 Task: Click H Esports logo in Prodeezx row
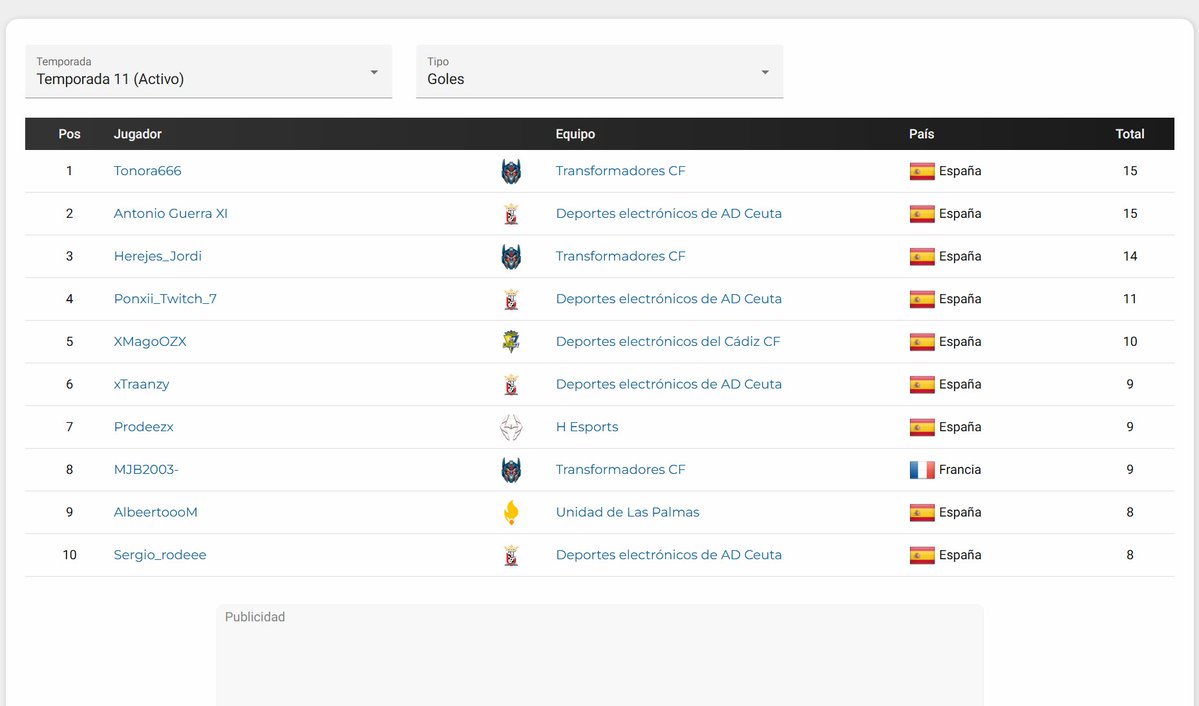pos(511,428)
